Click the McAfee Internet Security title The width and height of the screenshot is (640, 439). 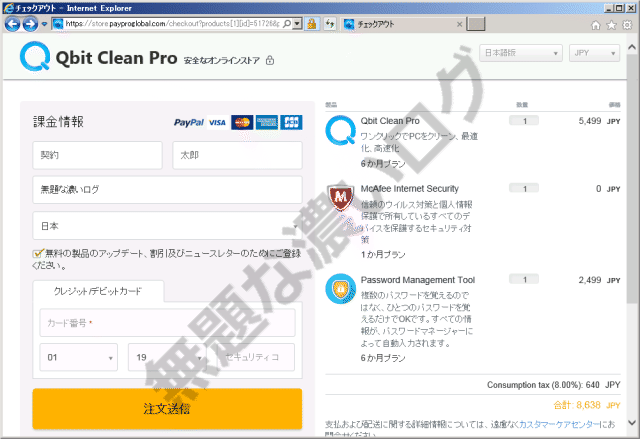(x=409, y=189)
